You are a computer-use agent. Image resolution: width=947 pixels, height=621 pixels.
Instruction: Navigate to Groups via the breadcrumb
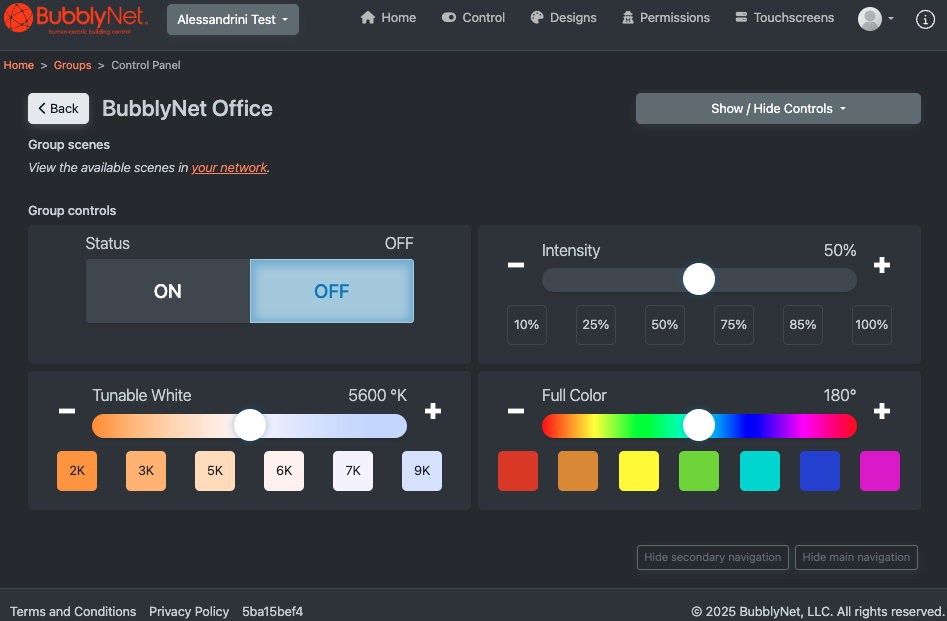pyautogui.click(x=72, y=65)
